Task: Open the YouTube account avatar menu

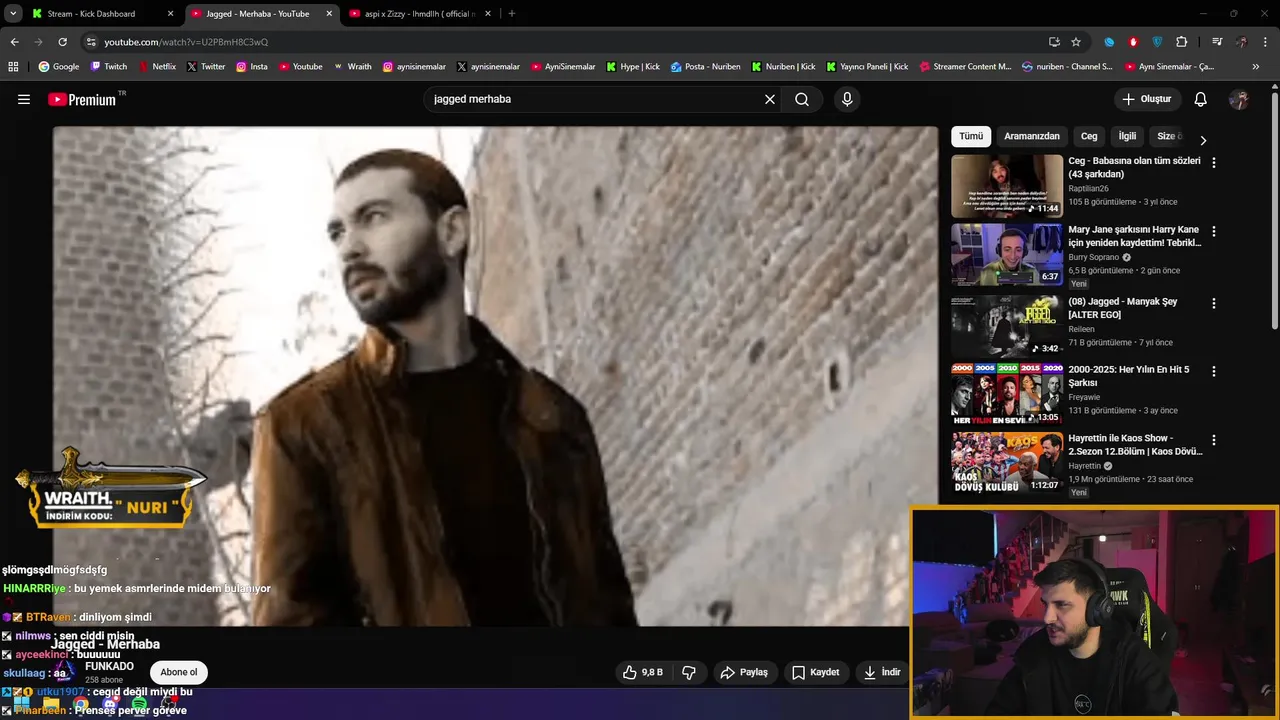Action: pos(1239,99)
